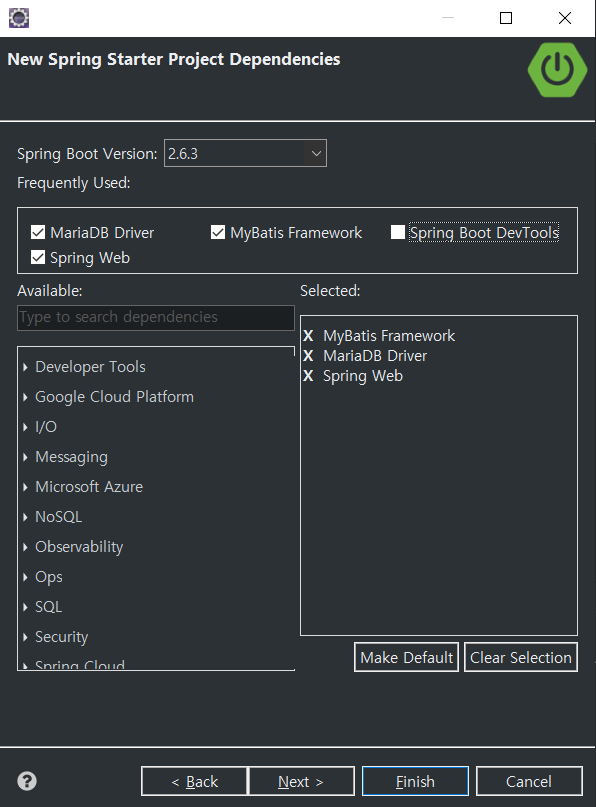Select the Microsoft Azure tree label
The height and width of the screenshot is (807, 596).
pyautogui.click(x=89, y=487)
